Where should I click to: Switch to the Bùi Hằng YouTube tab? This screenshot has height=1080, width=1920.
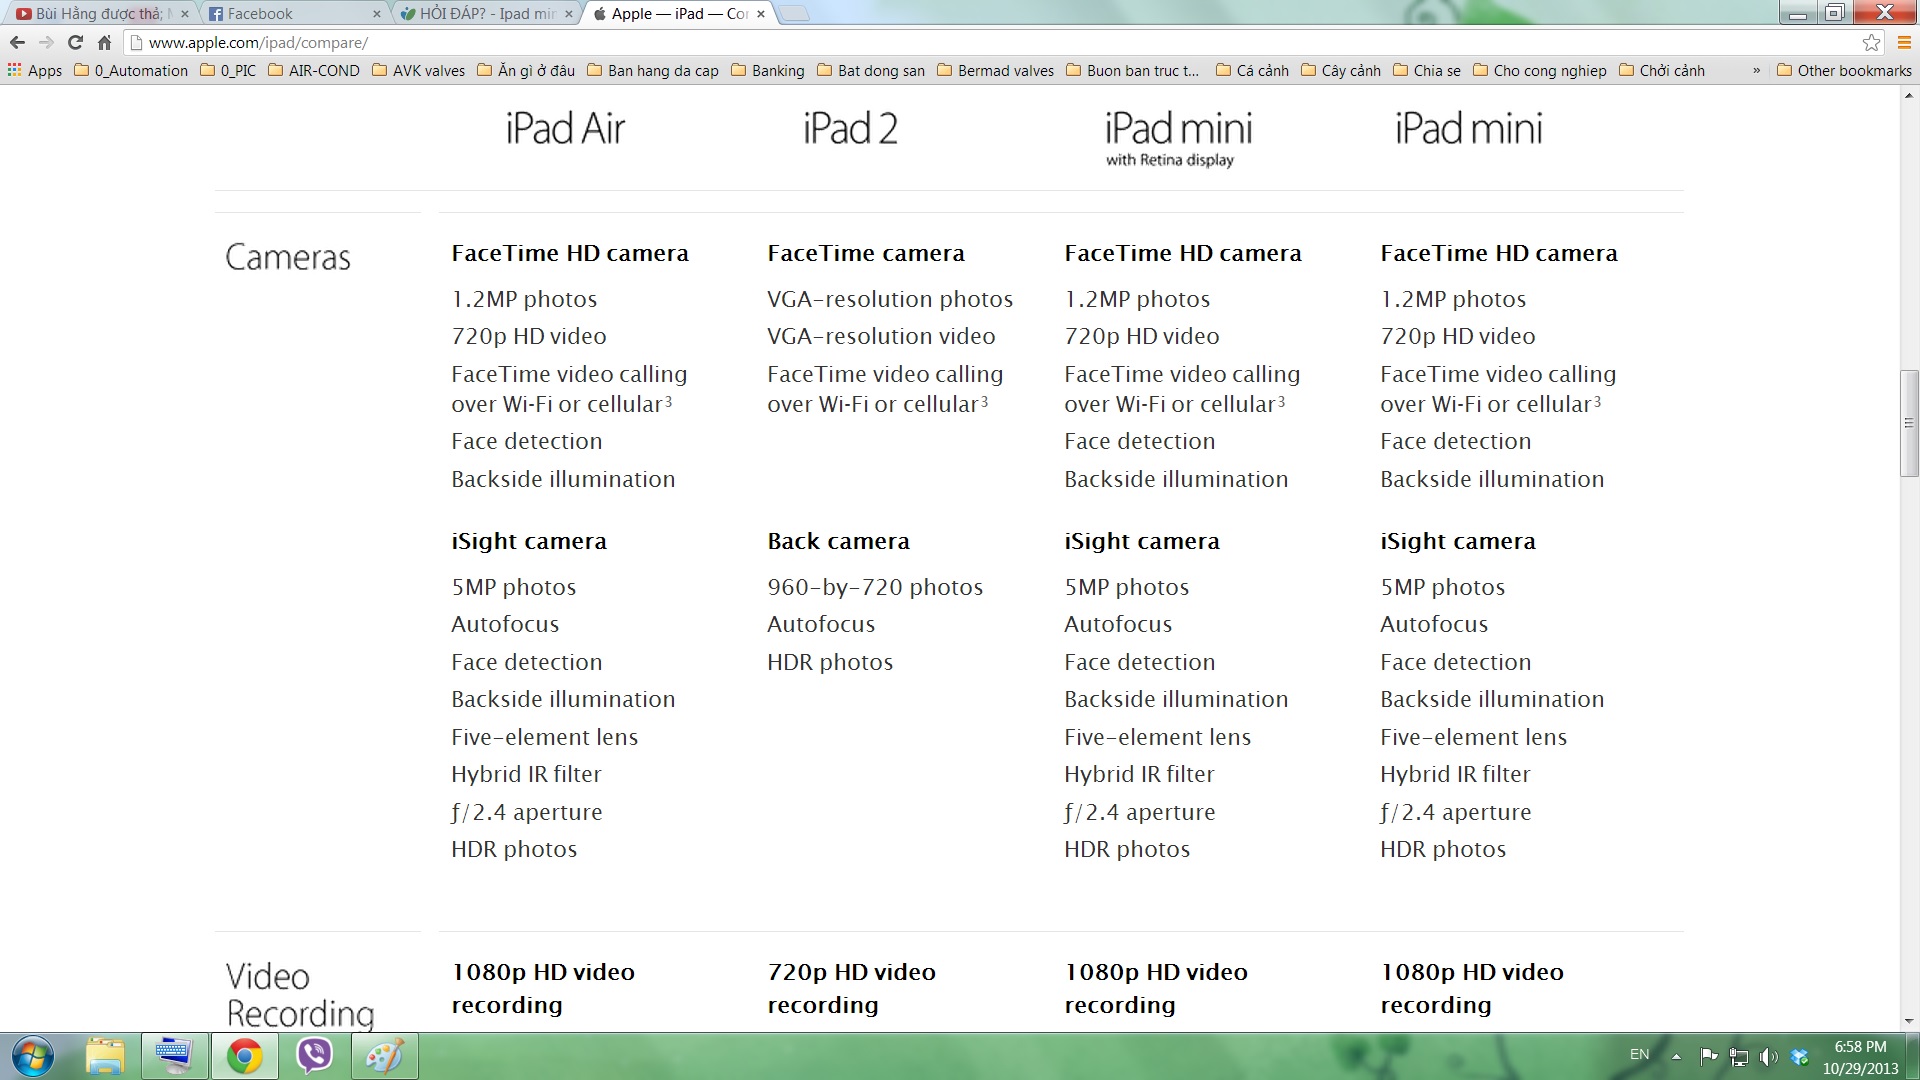100,14
